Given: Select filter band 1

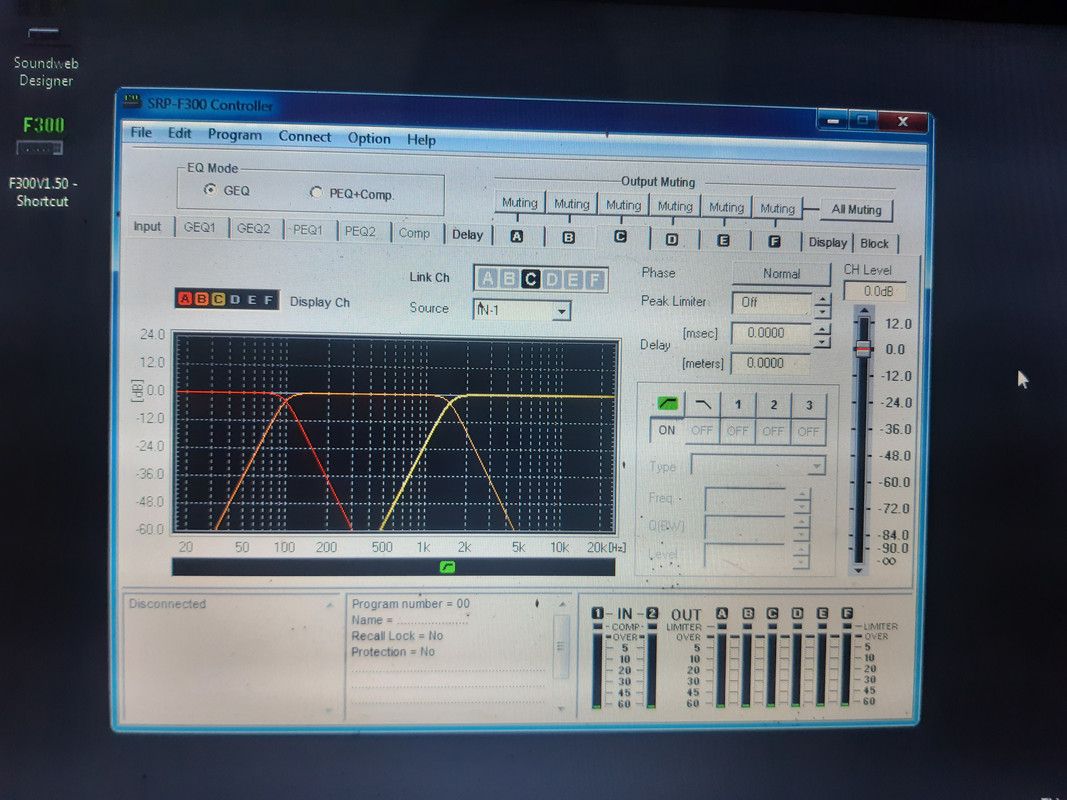Looking at the screenshot, I should pos(738,405).
